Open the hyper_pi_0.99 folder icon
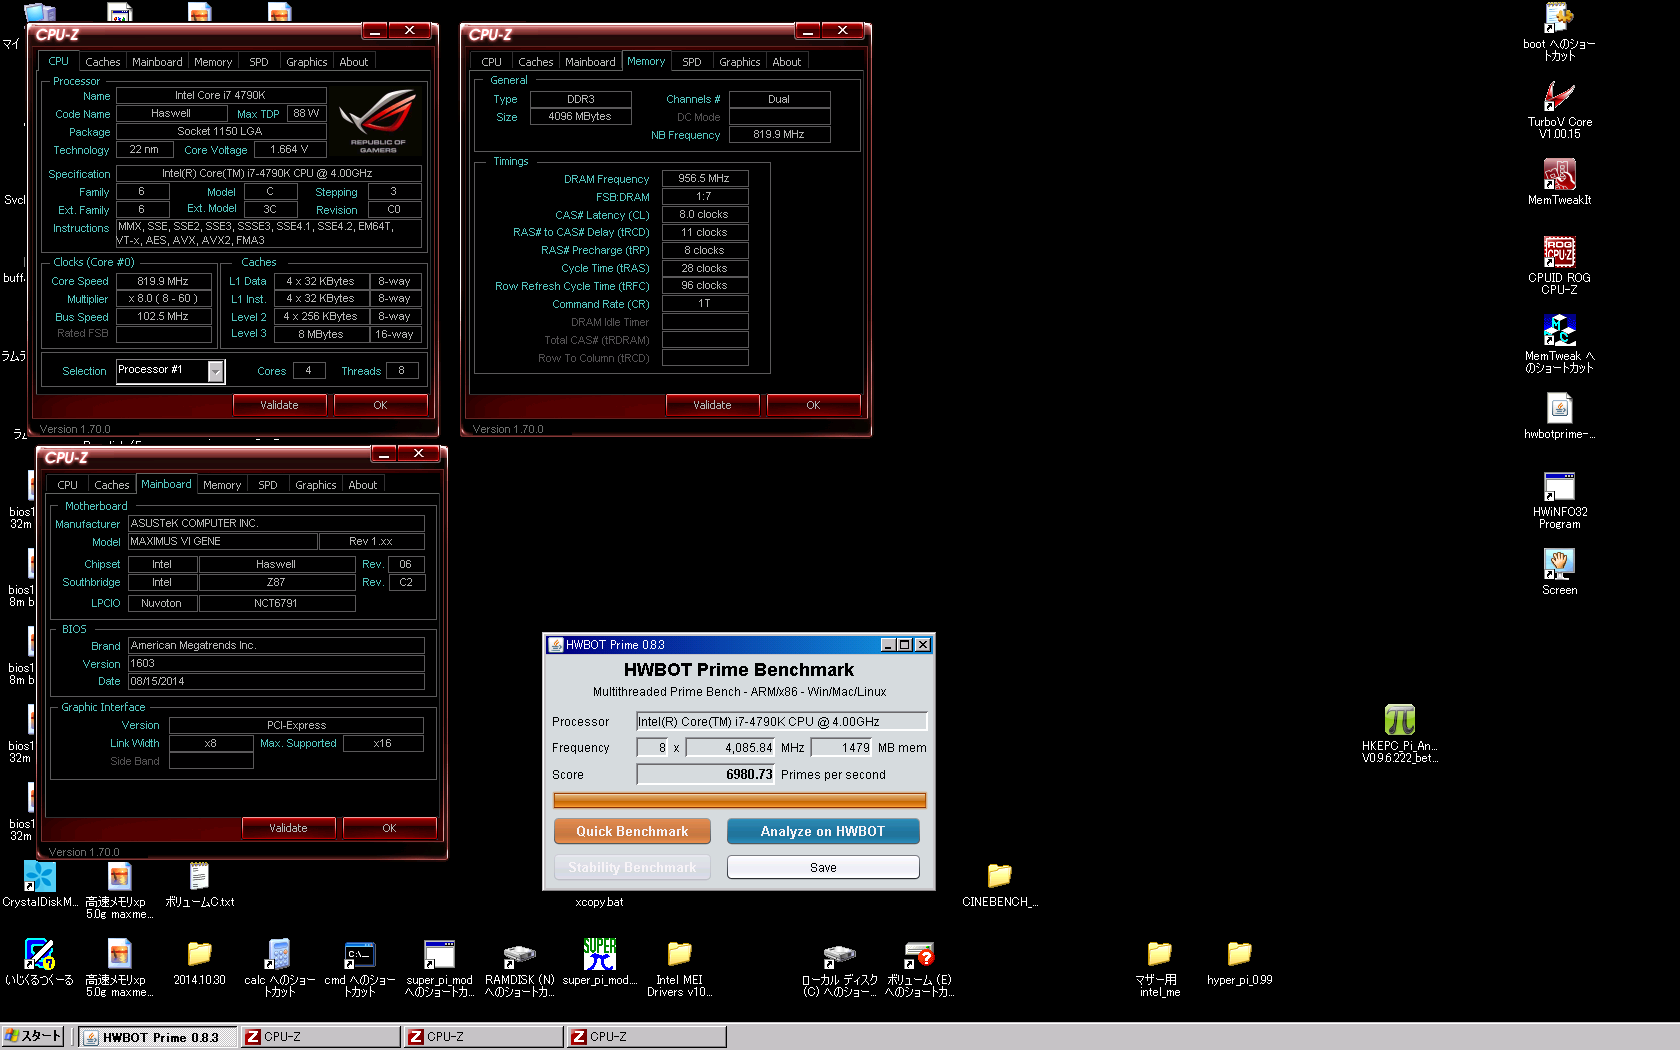 pyautogui.click(x=1239, y=954)
